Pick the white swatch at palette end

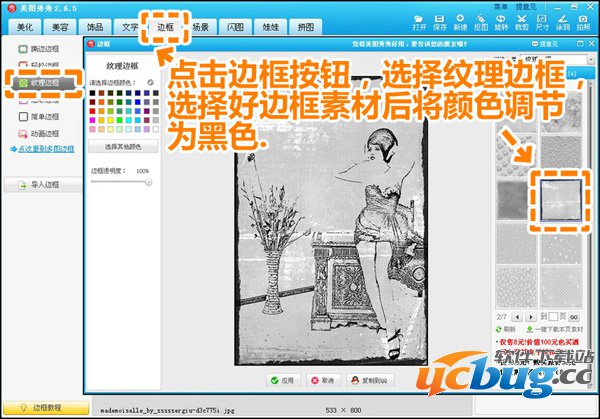pos(155,129)
